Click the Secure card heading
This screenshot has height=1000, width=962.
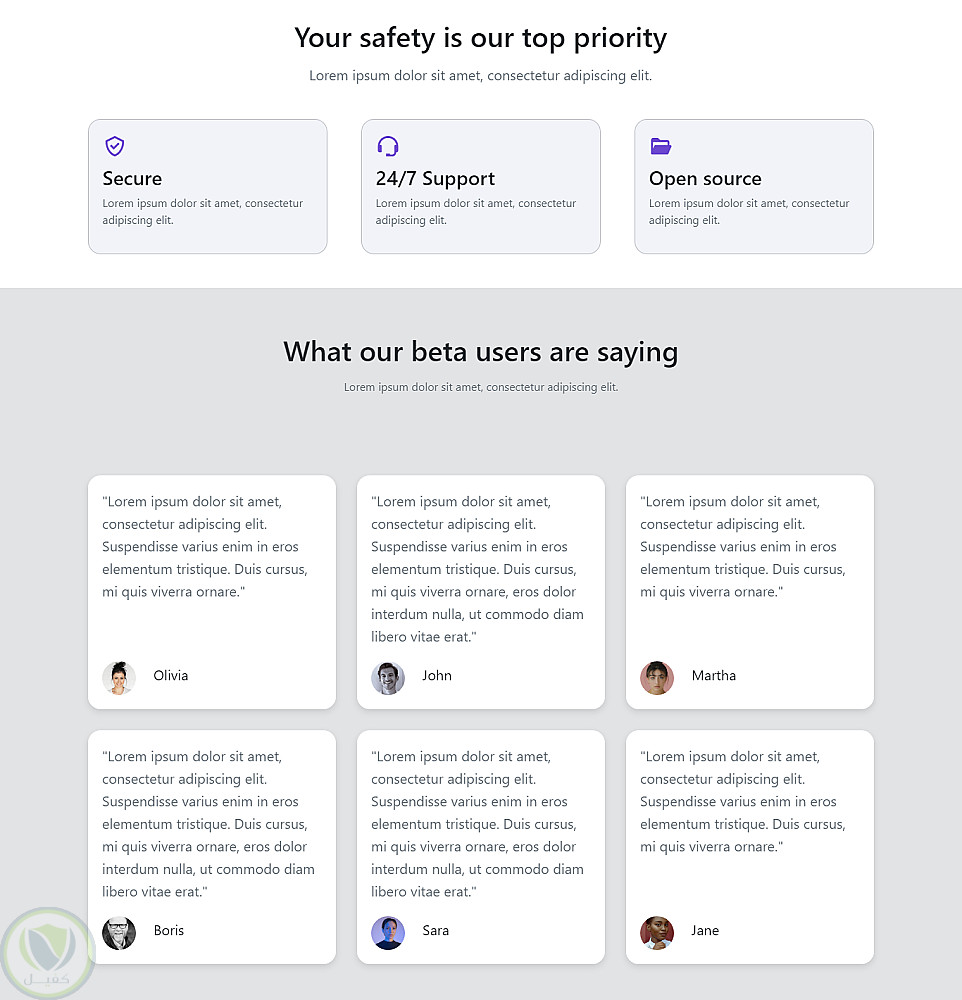(x=132, y=179)
